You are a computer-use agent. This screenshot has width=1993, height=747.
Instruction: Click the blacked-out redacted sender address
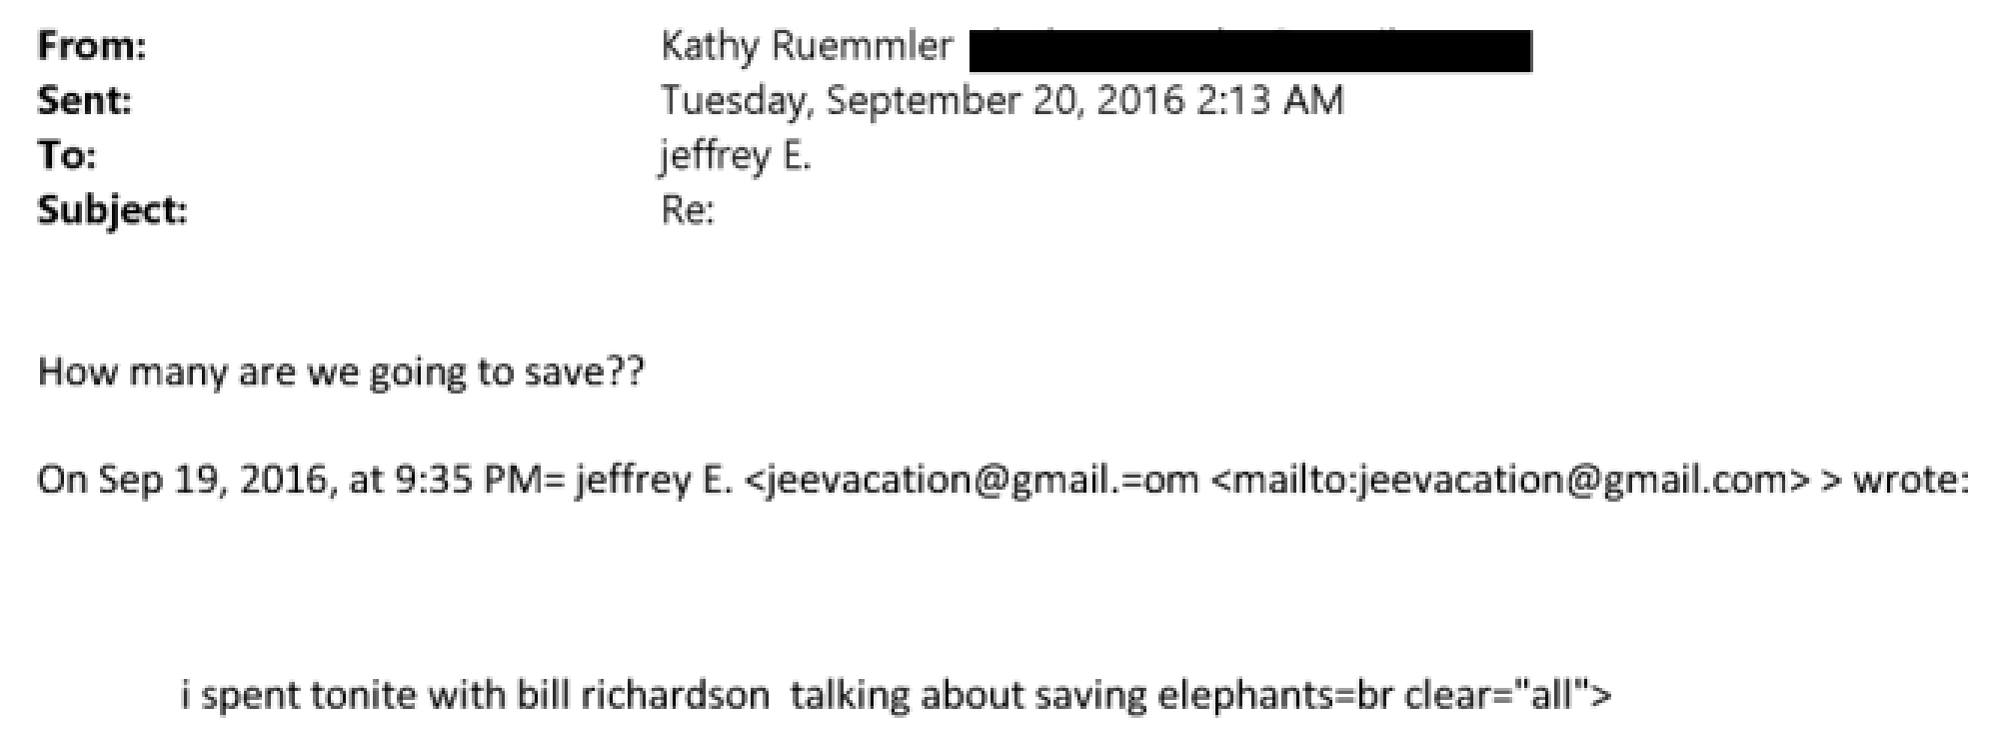pos(1250,50)
